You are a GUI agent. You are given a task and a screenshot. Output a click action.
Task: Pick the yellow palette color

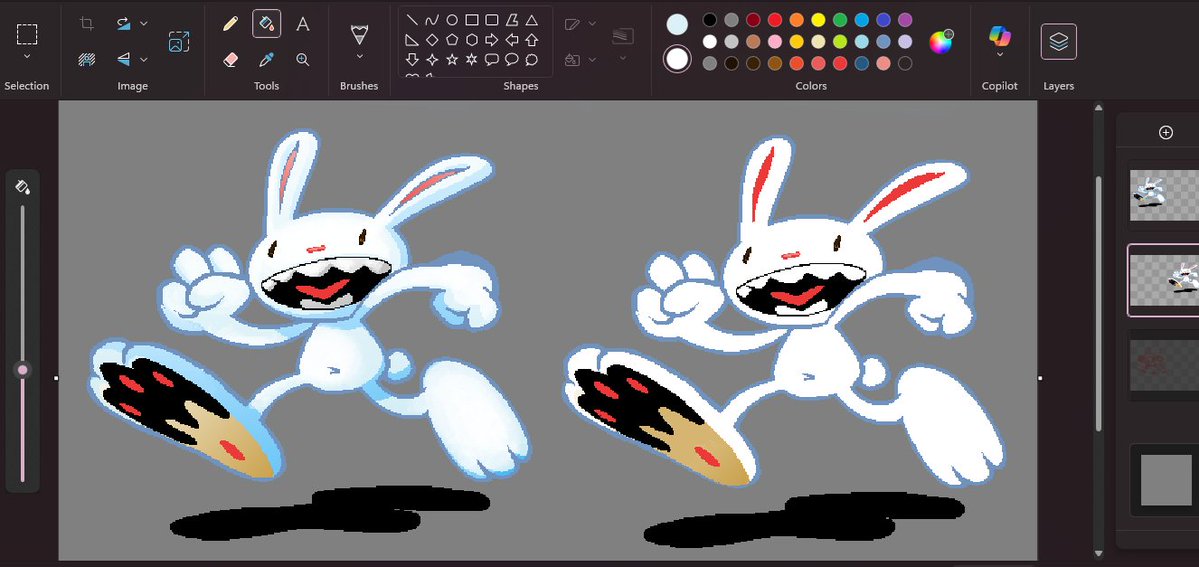818,20
